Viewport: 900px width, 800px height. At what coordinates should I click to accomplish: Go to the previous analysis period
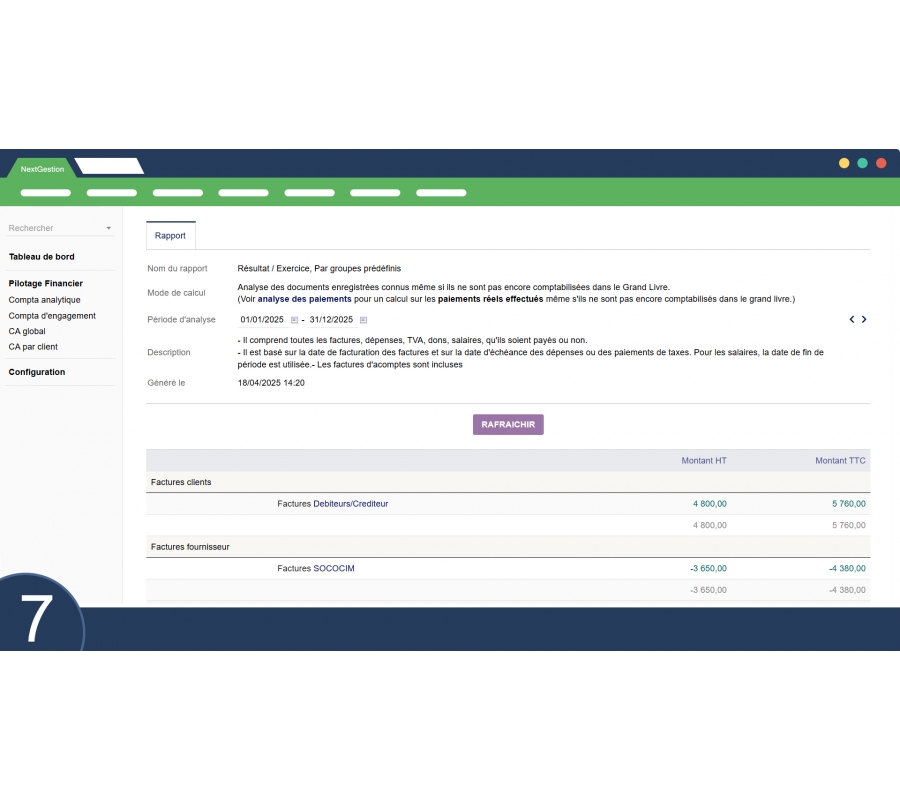852,320
